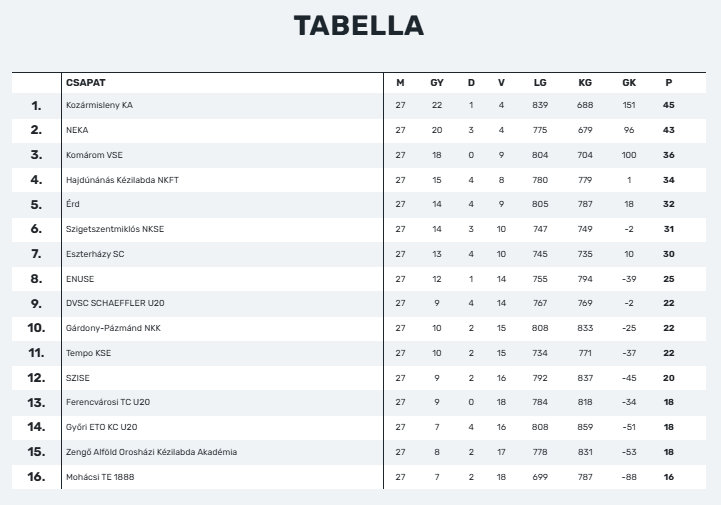The width and height of the screenshot is (721, 505).
Task: Click Hajdúnánás Kézilabda NKFT team
Action: click(122, 180)
